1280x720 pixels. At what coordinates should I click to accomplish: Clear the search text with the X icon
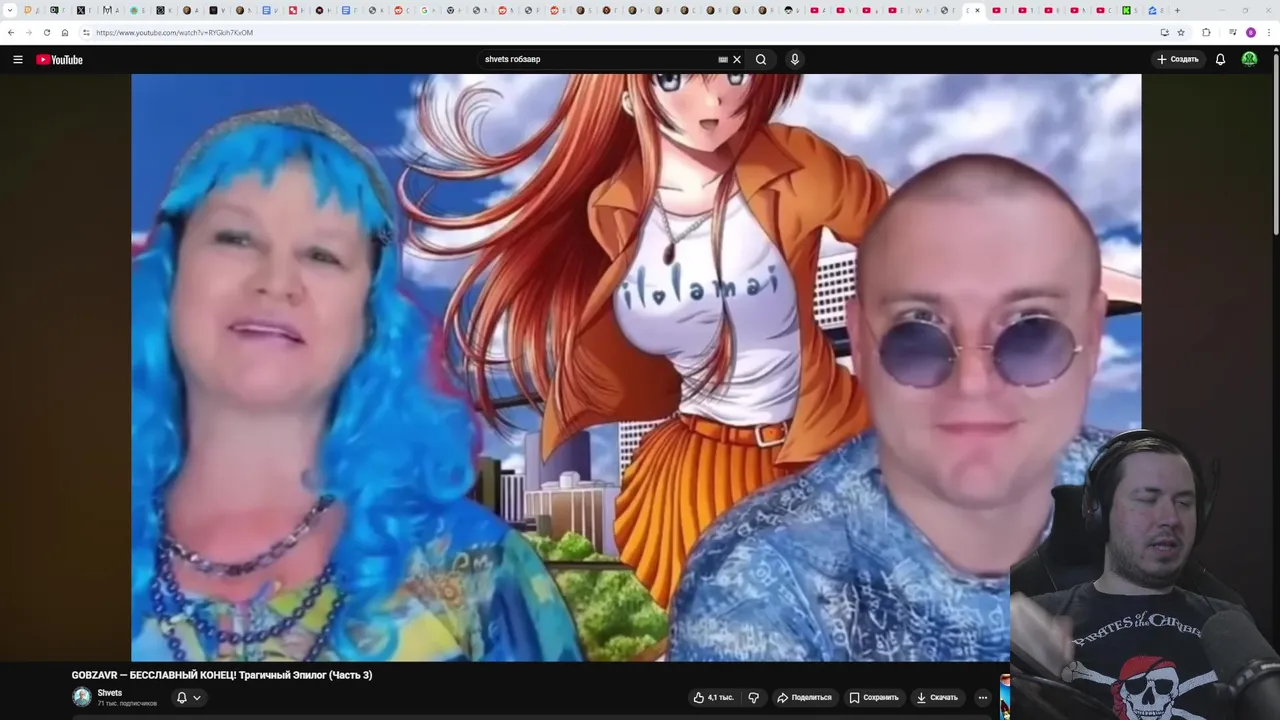tap(737, 59)
